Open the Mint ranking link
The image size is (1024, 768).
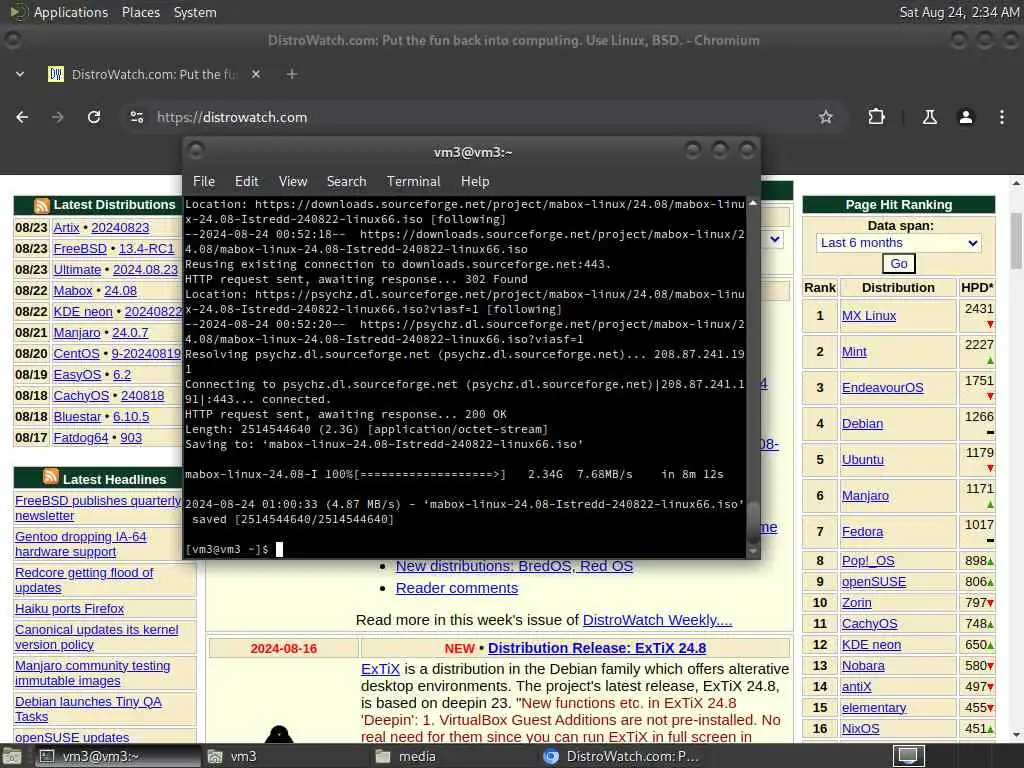854,352
